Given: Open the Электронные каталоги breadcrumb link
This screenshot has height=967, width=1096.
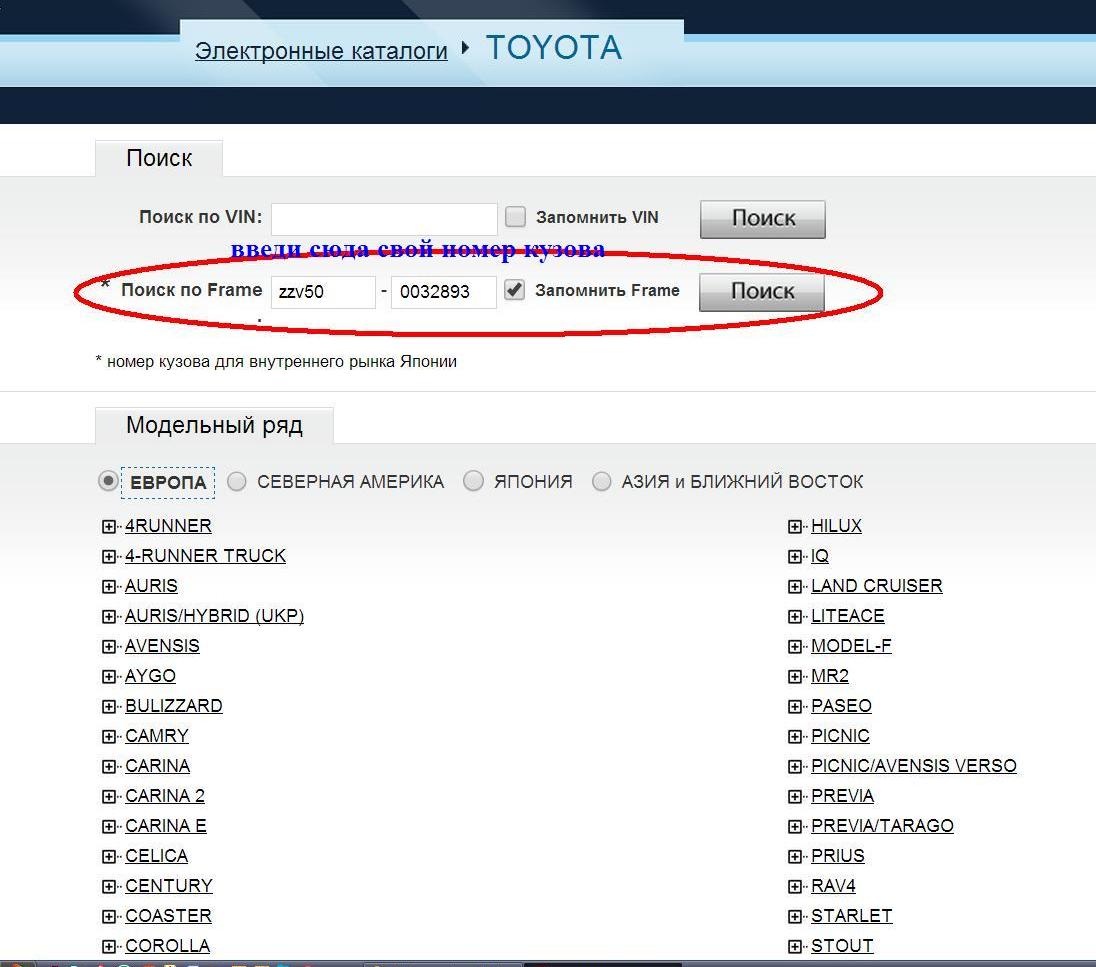Looking at the screenshot, I should [321, 51].
